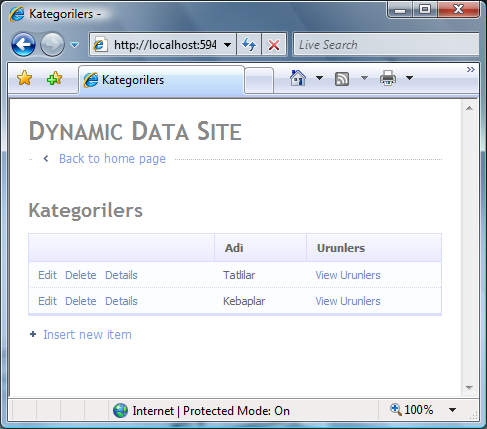Click View Urunlers for Kebaplar

(348, 301)
